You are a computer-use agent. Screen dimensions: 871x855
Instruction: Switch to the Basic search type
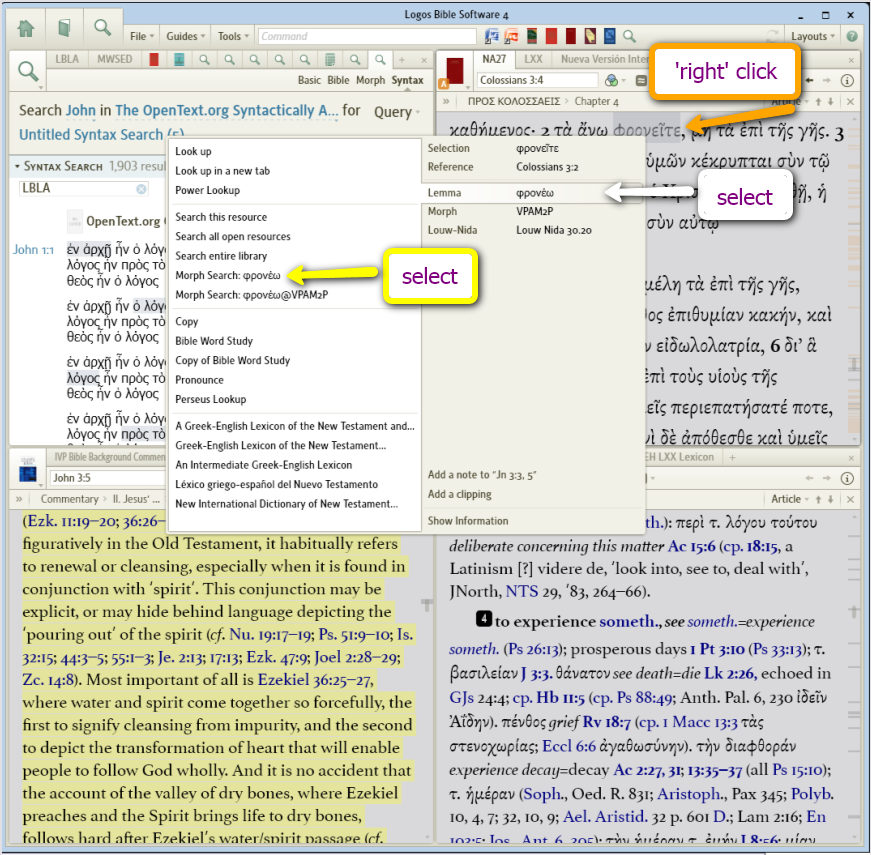click(309, 81)
